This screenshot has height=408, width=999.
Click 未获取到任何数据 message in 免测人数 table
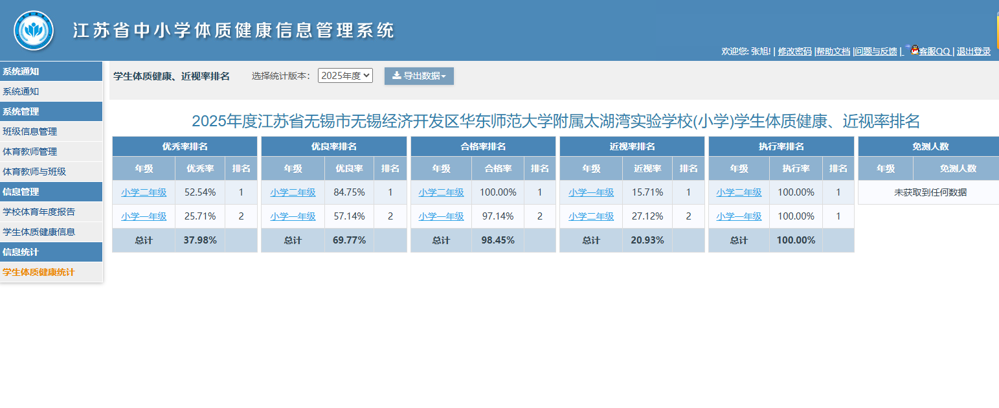click(931, 193)
